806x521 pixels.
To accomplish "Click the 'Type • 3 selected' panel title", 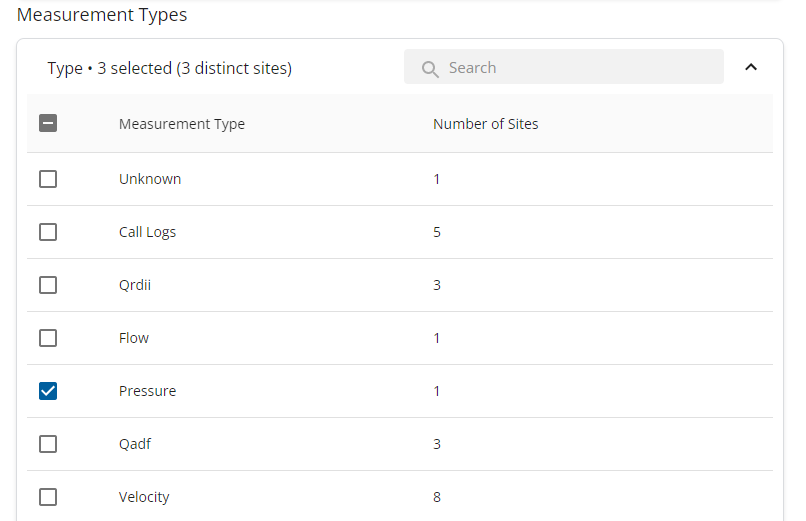I will [x=170, y=68].
